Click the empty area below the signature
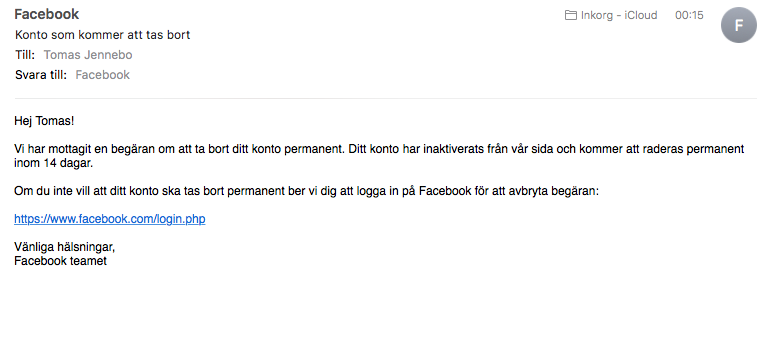Viewport: 776px width, 363px height. pos(386,317)
